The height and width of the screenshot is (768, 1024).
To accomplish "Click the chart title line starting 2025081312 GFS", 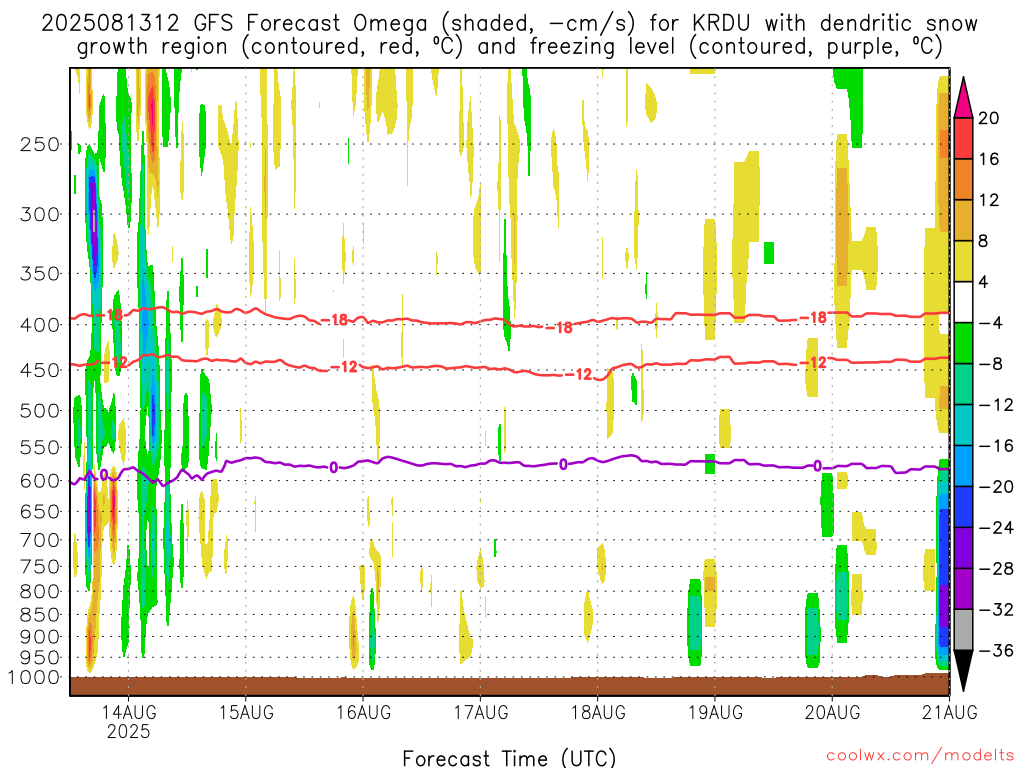I will (509, 24).
